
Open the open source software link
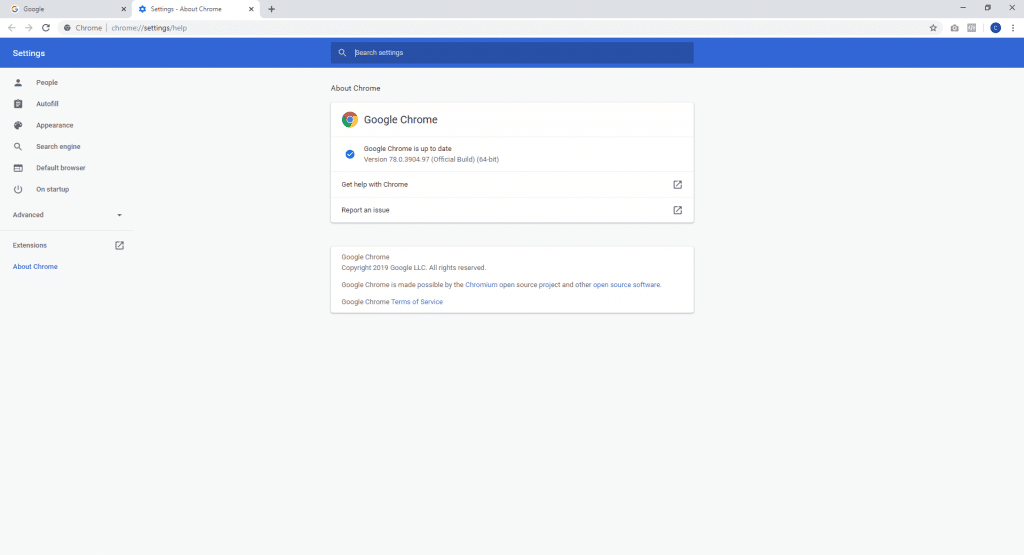[626, 285]
